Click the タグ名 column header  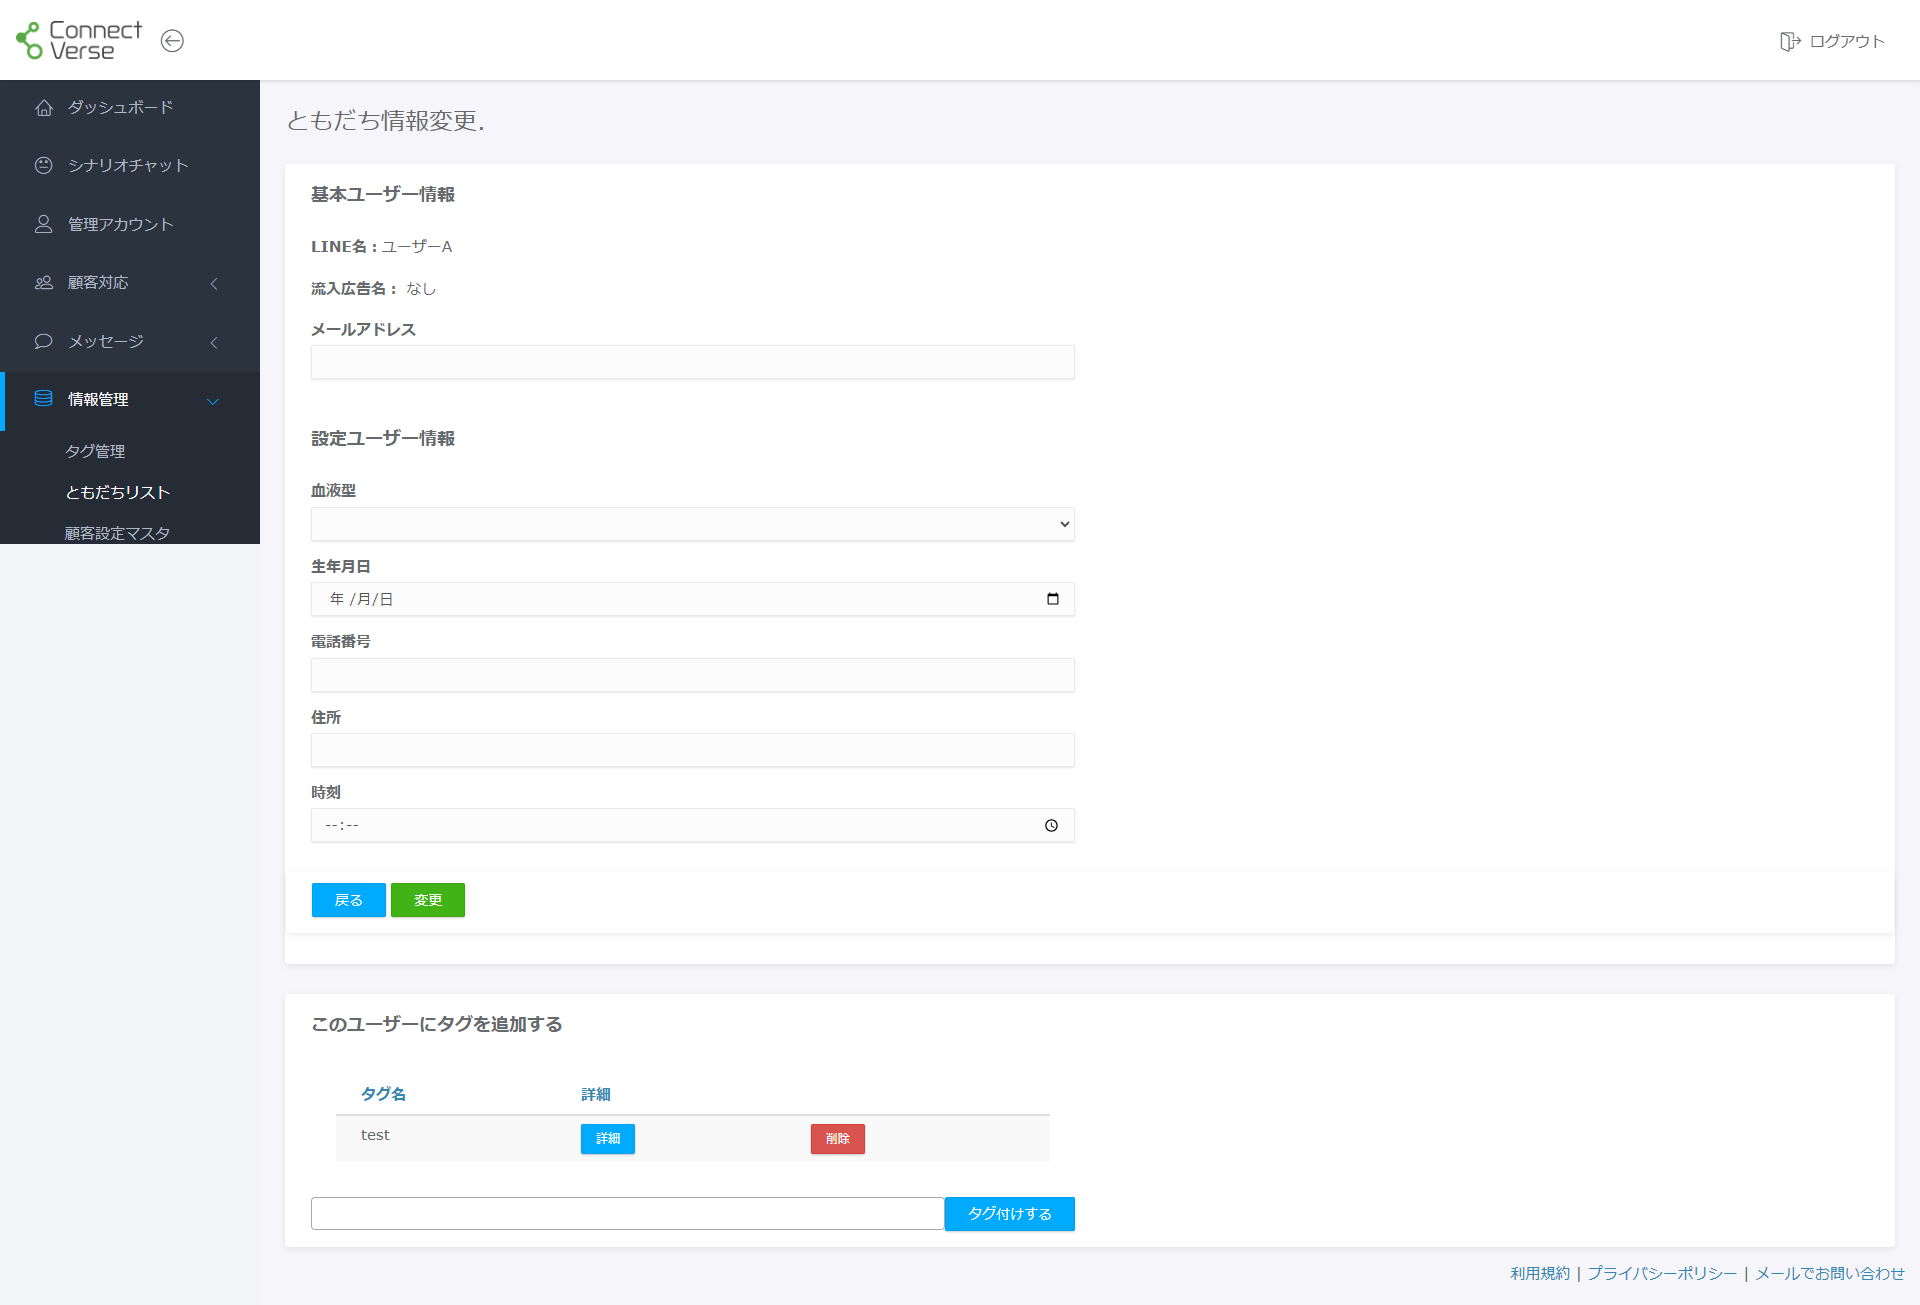(383, 1094)
